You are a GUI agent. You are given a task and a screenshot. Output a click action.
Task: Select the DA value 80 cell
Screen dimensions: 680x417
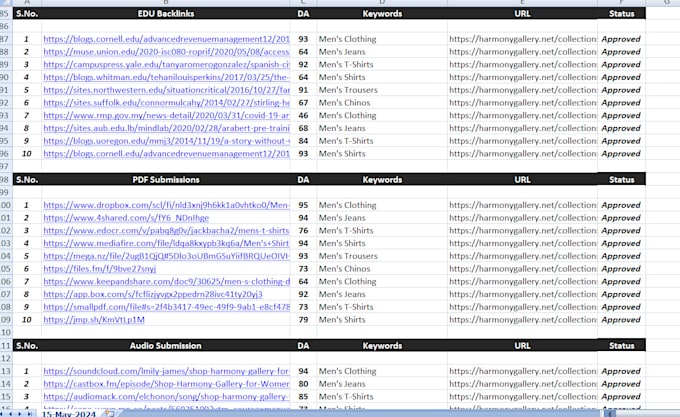303,384
